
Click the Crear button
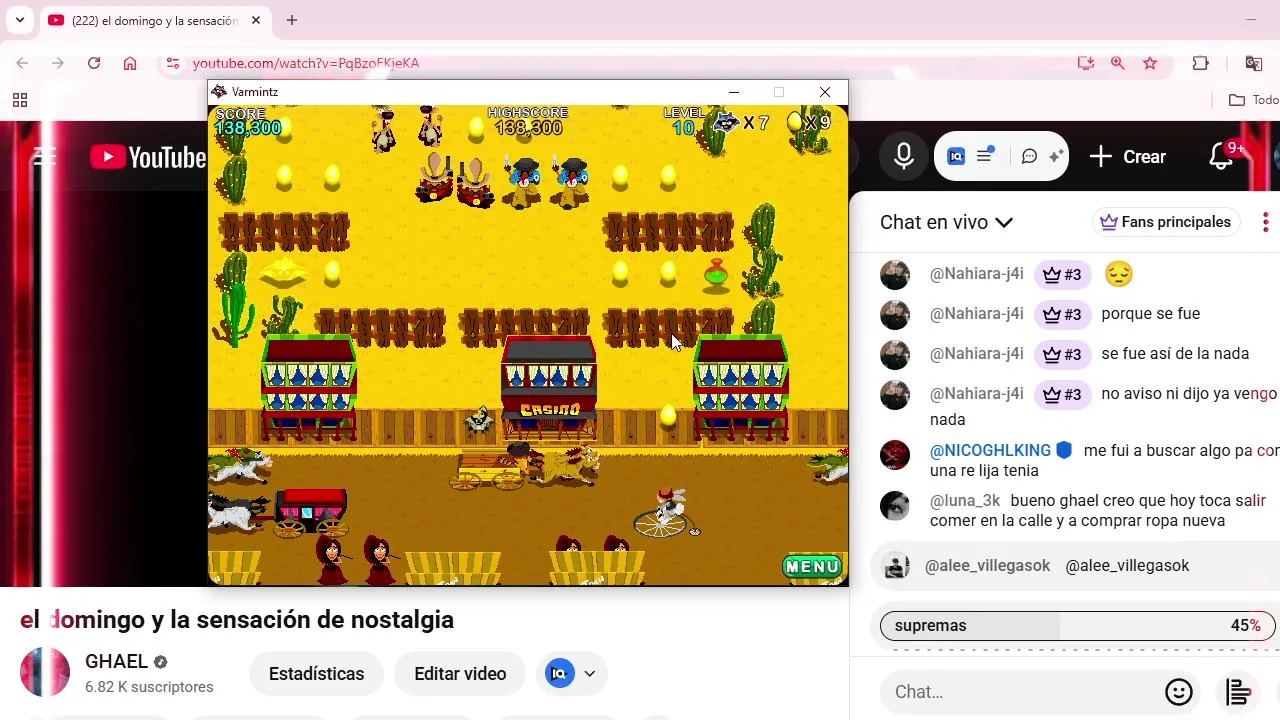click(x=1129, y=157)
